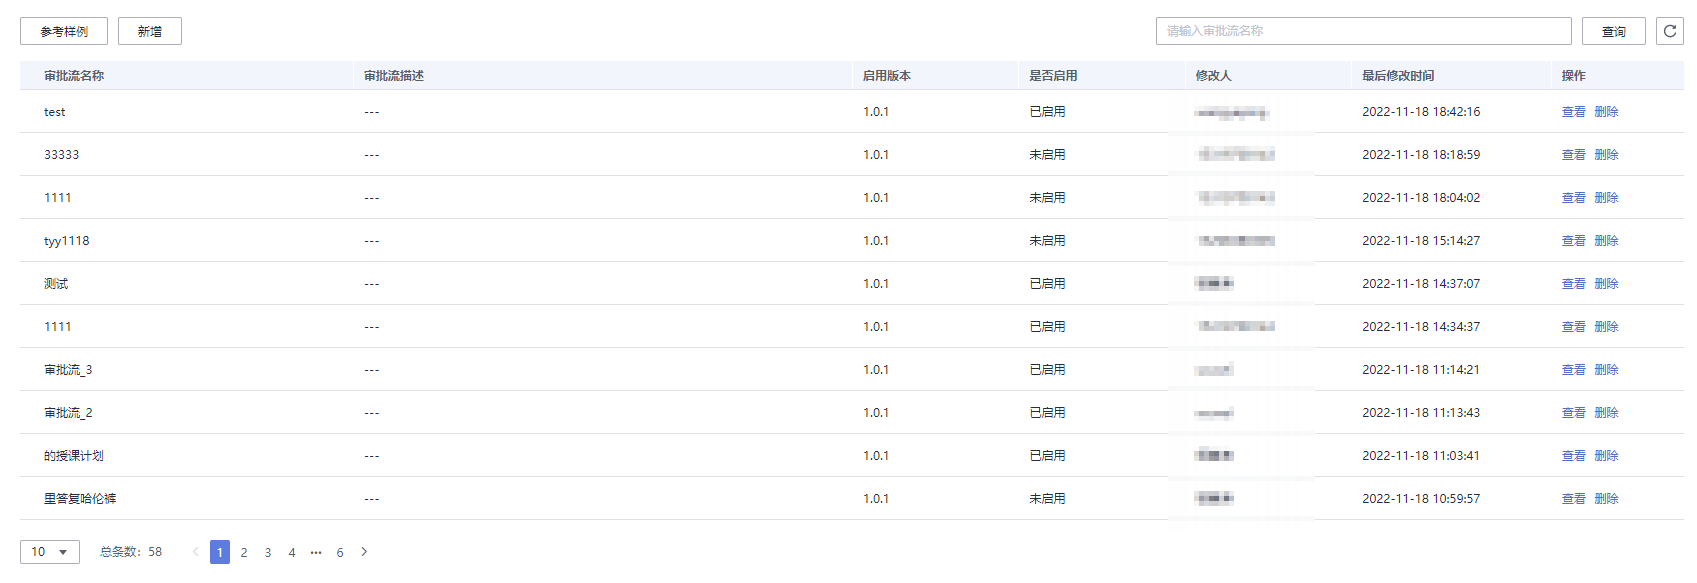Select page 2 in pagination
The image size is (1697, 583).
coord(244,552)
